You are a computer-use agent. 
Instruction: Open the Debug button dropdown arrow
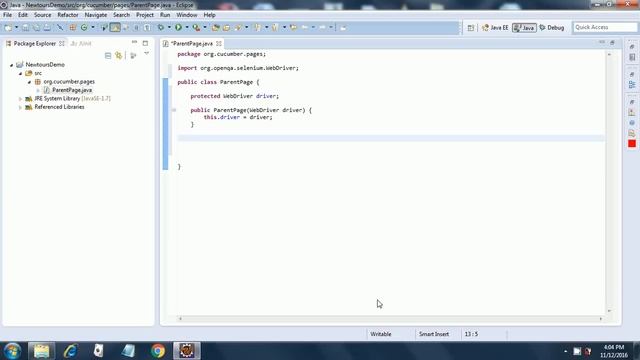pyautogui.click(x=169, y=27)
